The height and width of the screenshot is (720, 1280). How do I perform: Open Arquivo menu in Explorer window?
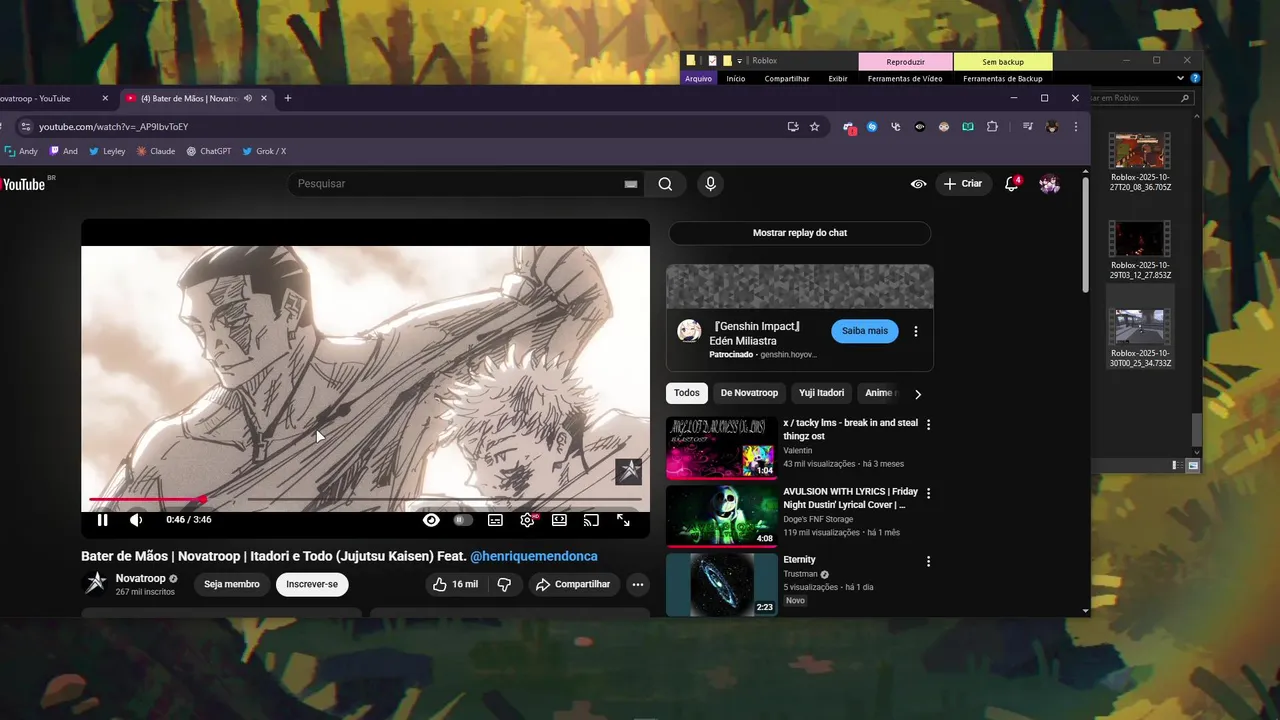point(698,78)
